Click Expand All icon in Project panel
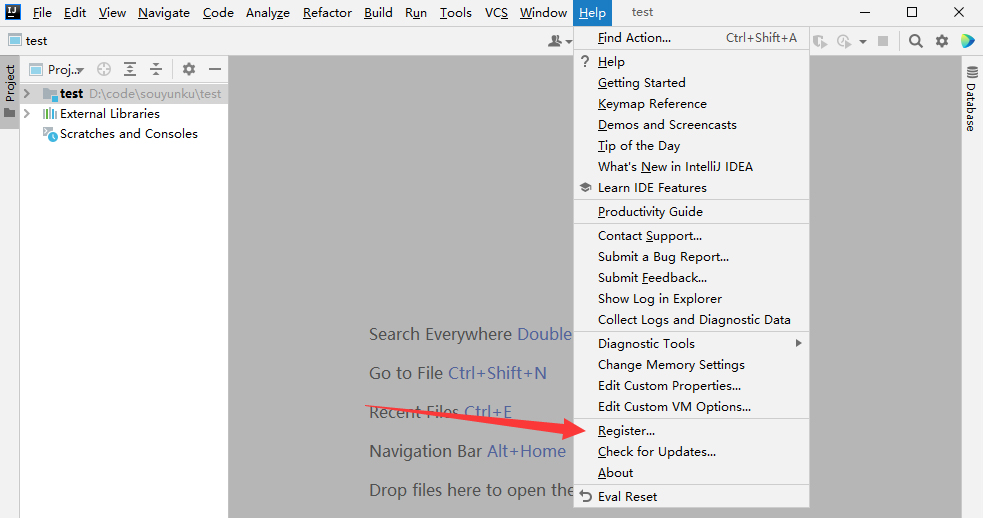Image resolution: width=983 pixels, height=518 pixels. pos(130,70)
